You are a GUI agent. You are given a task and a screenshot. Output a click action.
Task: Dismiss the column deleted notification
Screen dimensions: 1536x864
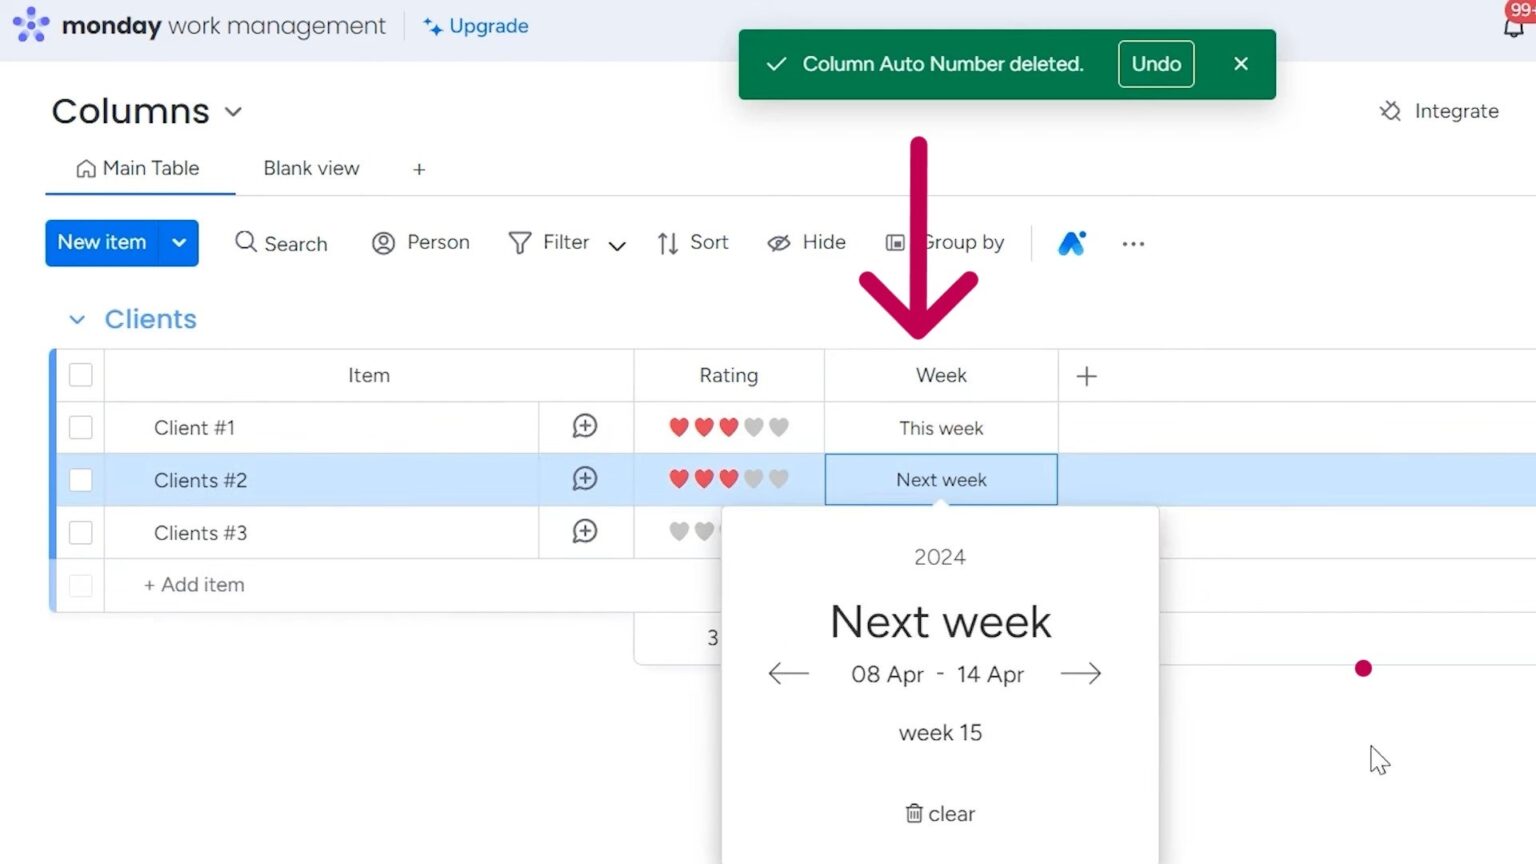(x=1241, y=64)
